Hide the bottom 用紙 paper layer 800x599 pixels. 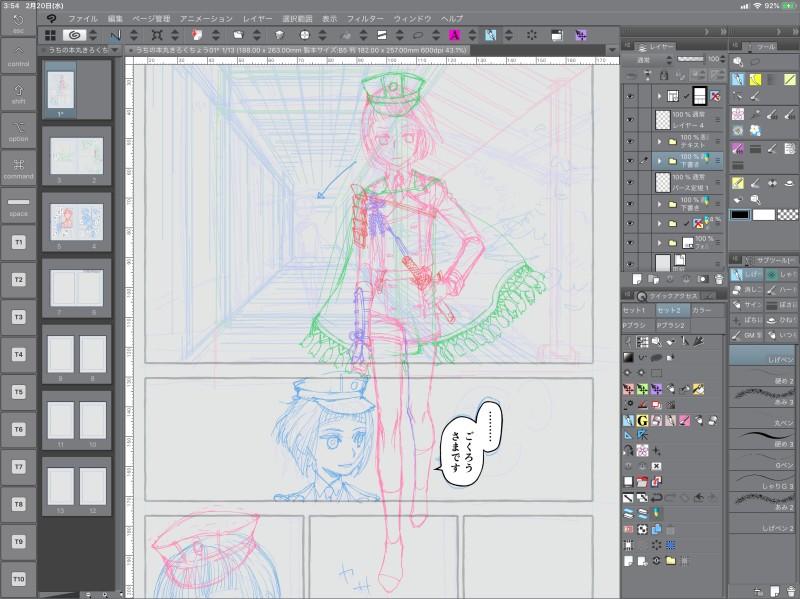click(x=631, y=263)
